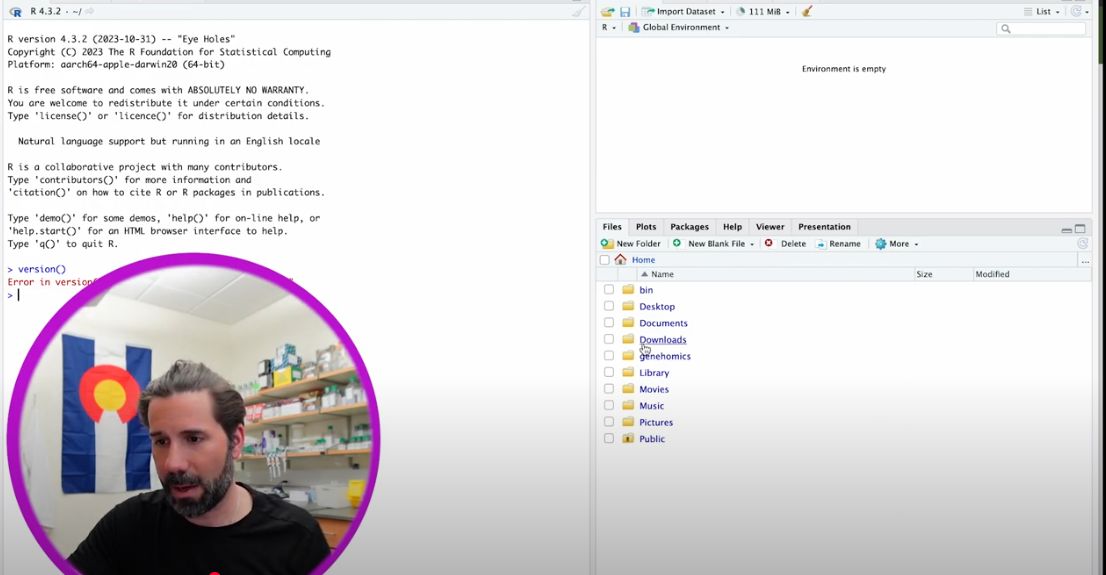1106x575 pixels.
Task: Click the New Folder button
Action: [631, 243]
